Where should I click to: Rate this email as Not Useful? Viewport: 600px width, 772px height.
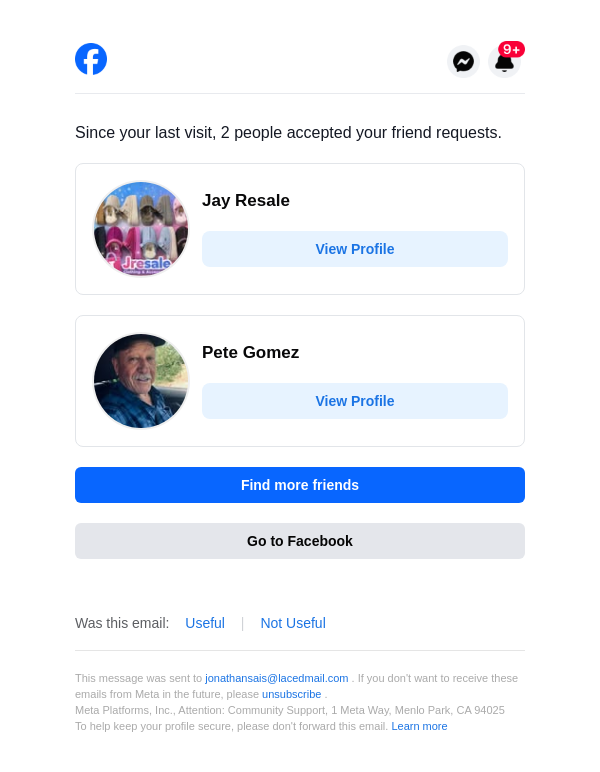tap(293, 623)
